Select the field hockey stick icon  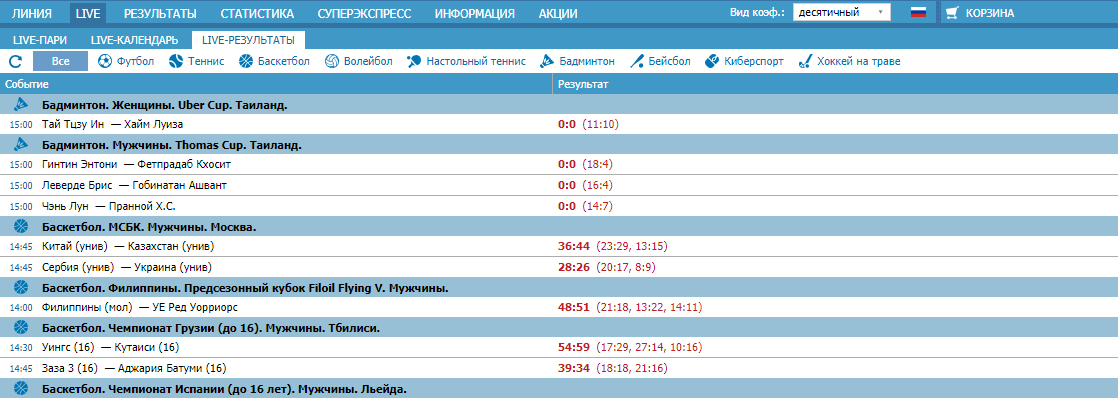[x=805, y=61]
